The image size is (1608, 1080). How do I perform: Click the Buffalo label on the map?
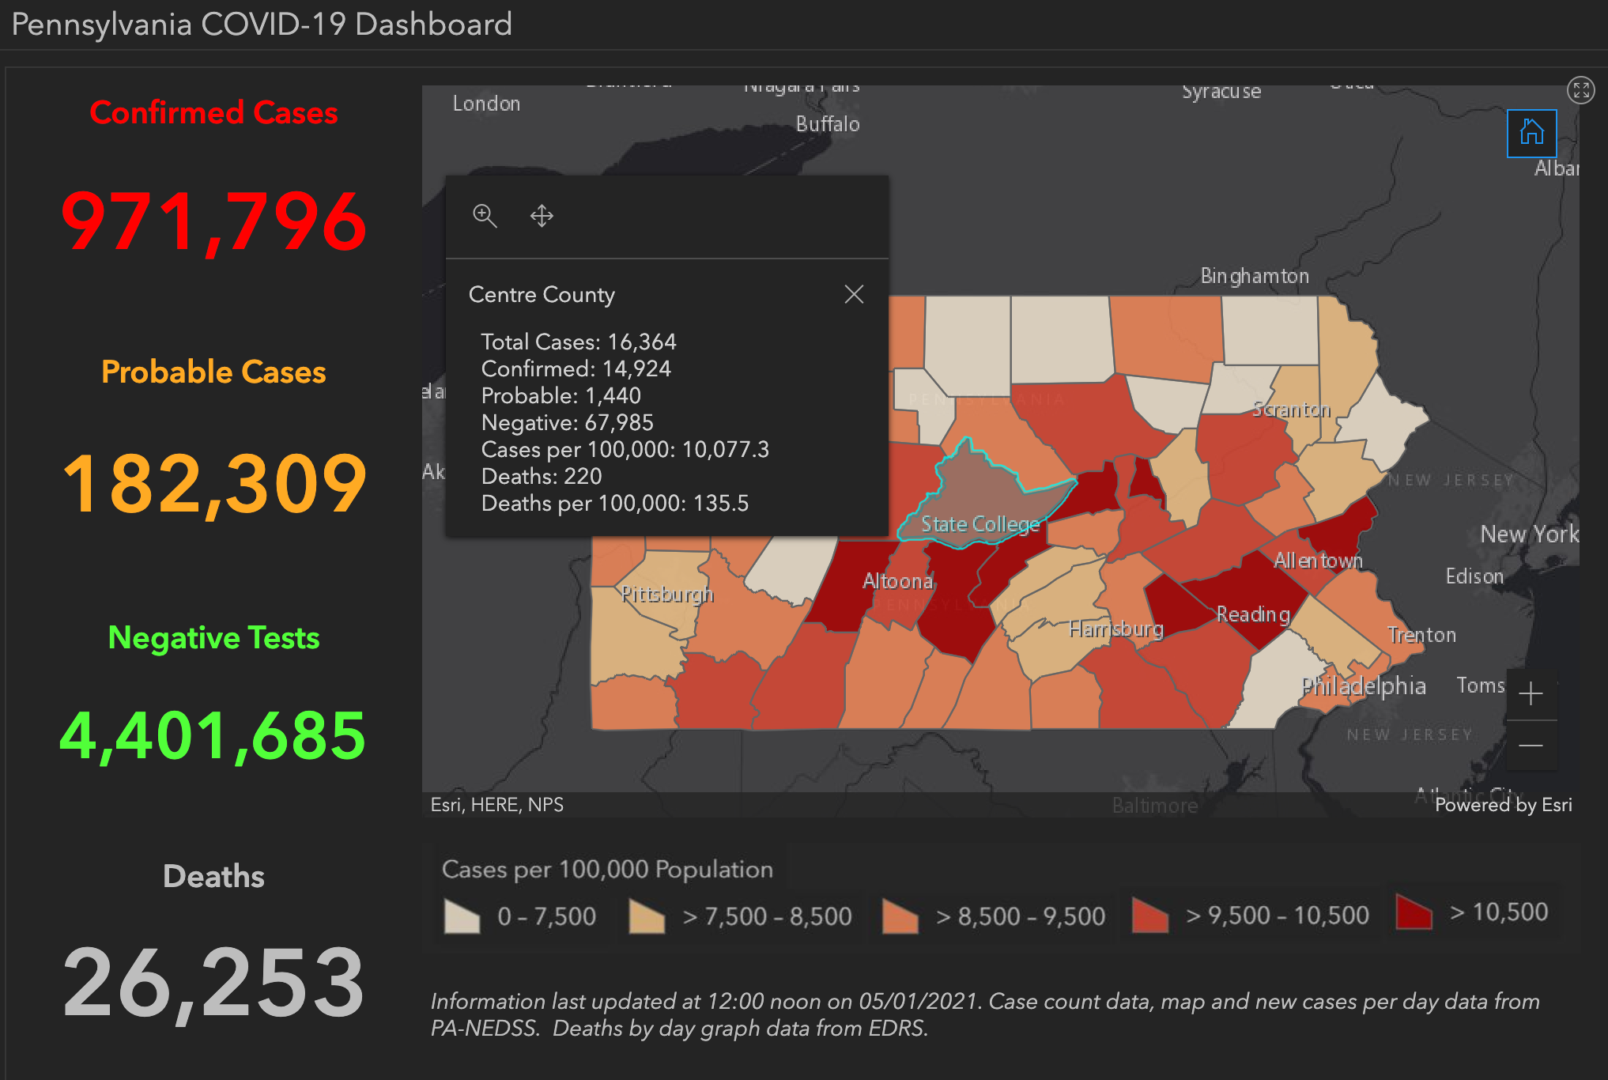tap(828, 124)
